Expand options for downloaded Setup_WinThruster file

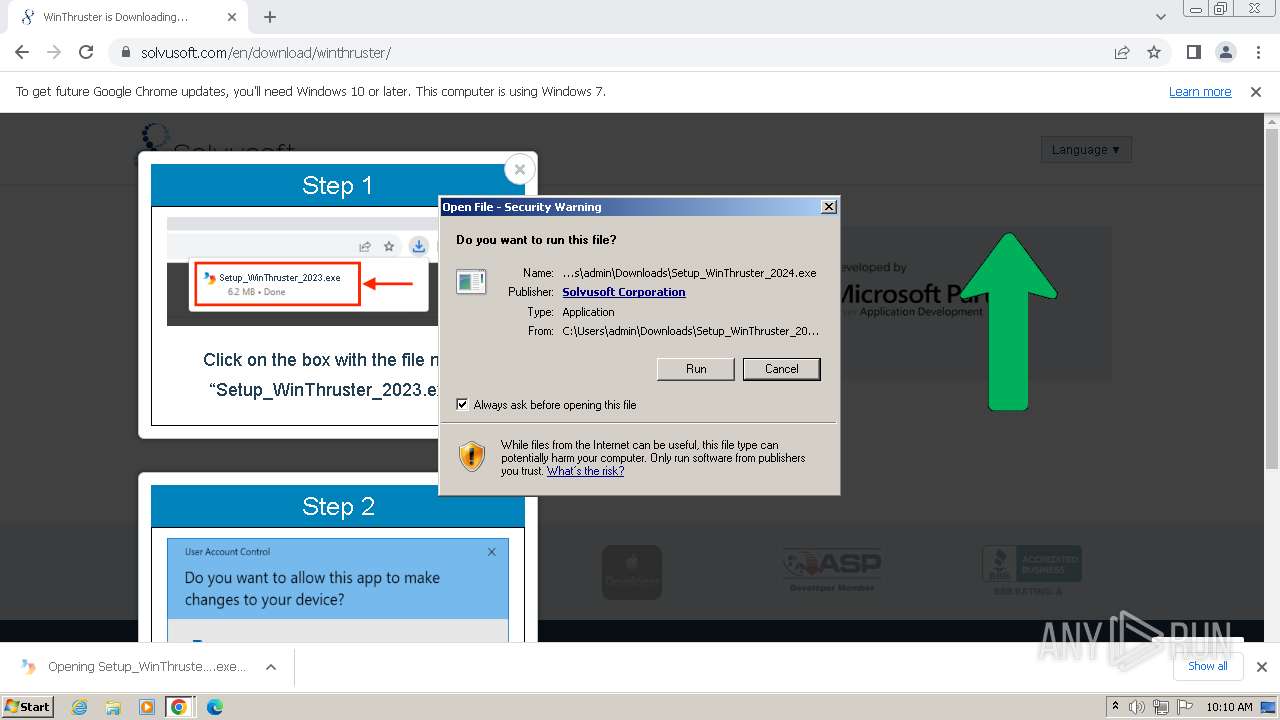271,667
